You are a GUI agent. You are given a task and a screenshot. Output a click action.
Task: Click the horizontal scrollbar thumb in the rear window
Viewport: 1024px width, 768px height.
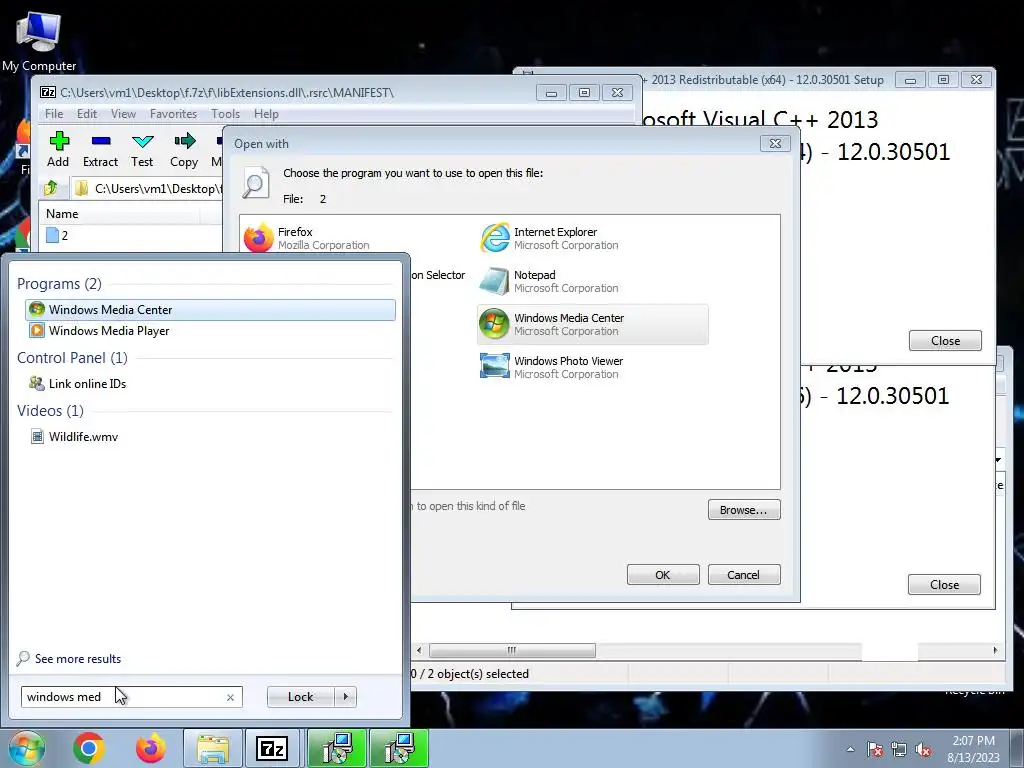(x=512, y=650)
